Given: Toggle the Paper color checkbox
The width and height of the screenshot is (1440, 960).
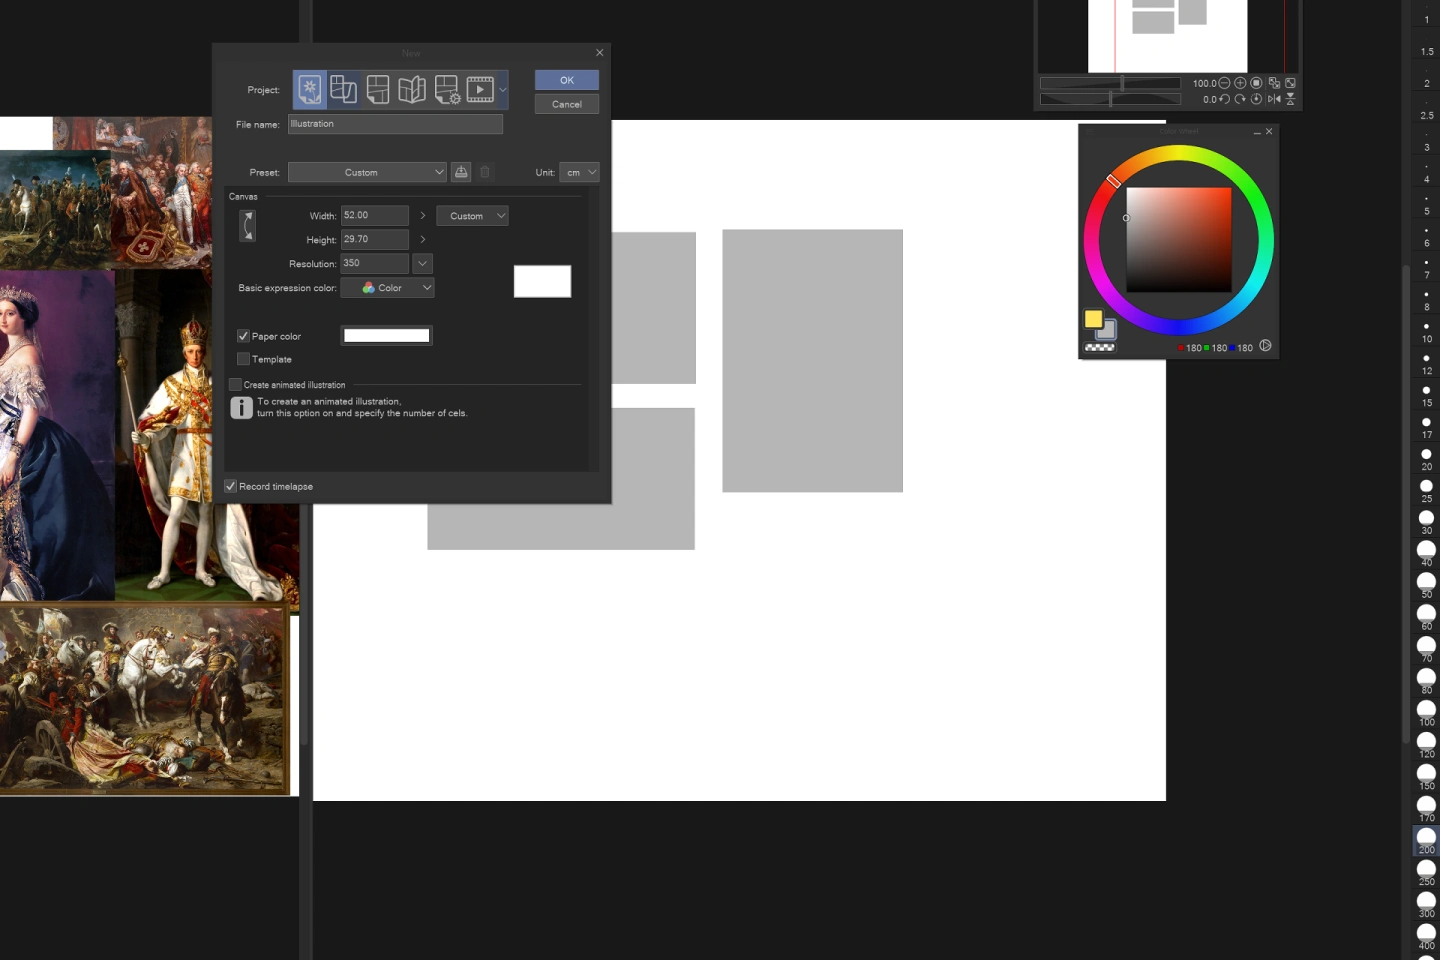Looking at the screenshot, I should (x=243, y=336).
